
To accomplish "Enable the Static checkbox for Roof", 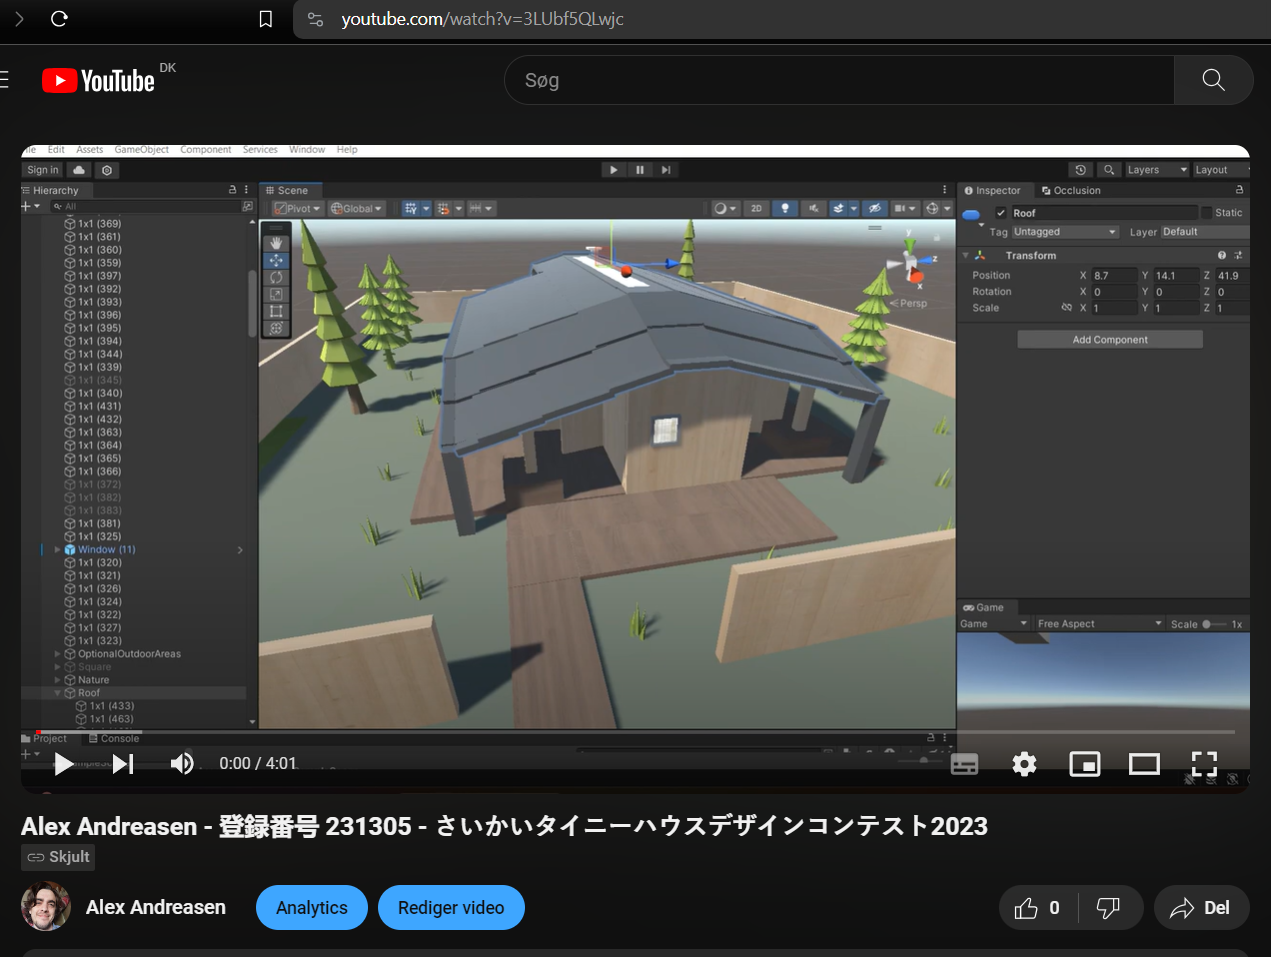I will point(1208,212).
